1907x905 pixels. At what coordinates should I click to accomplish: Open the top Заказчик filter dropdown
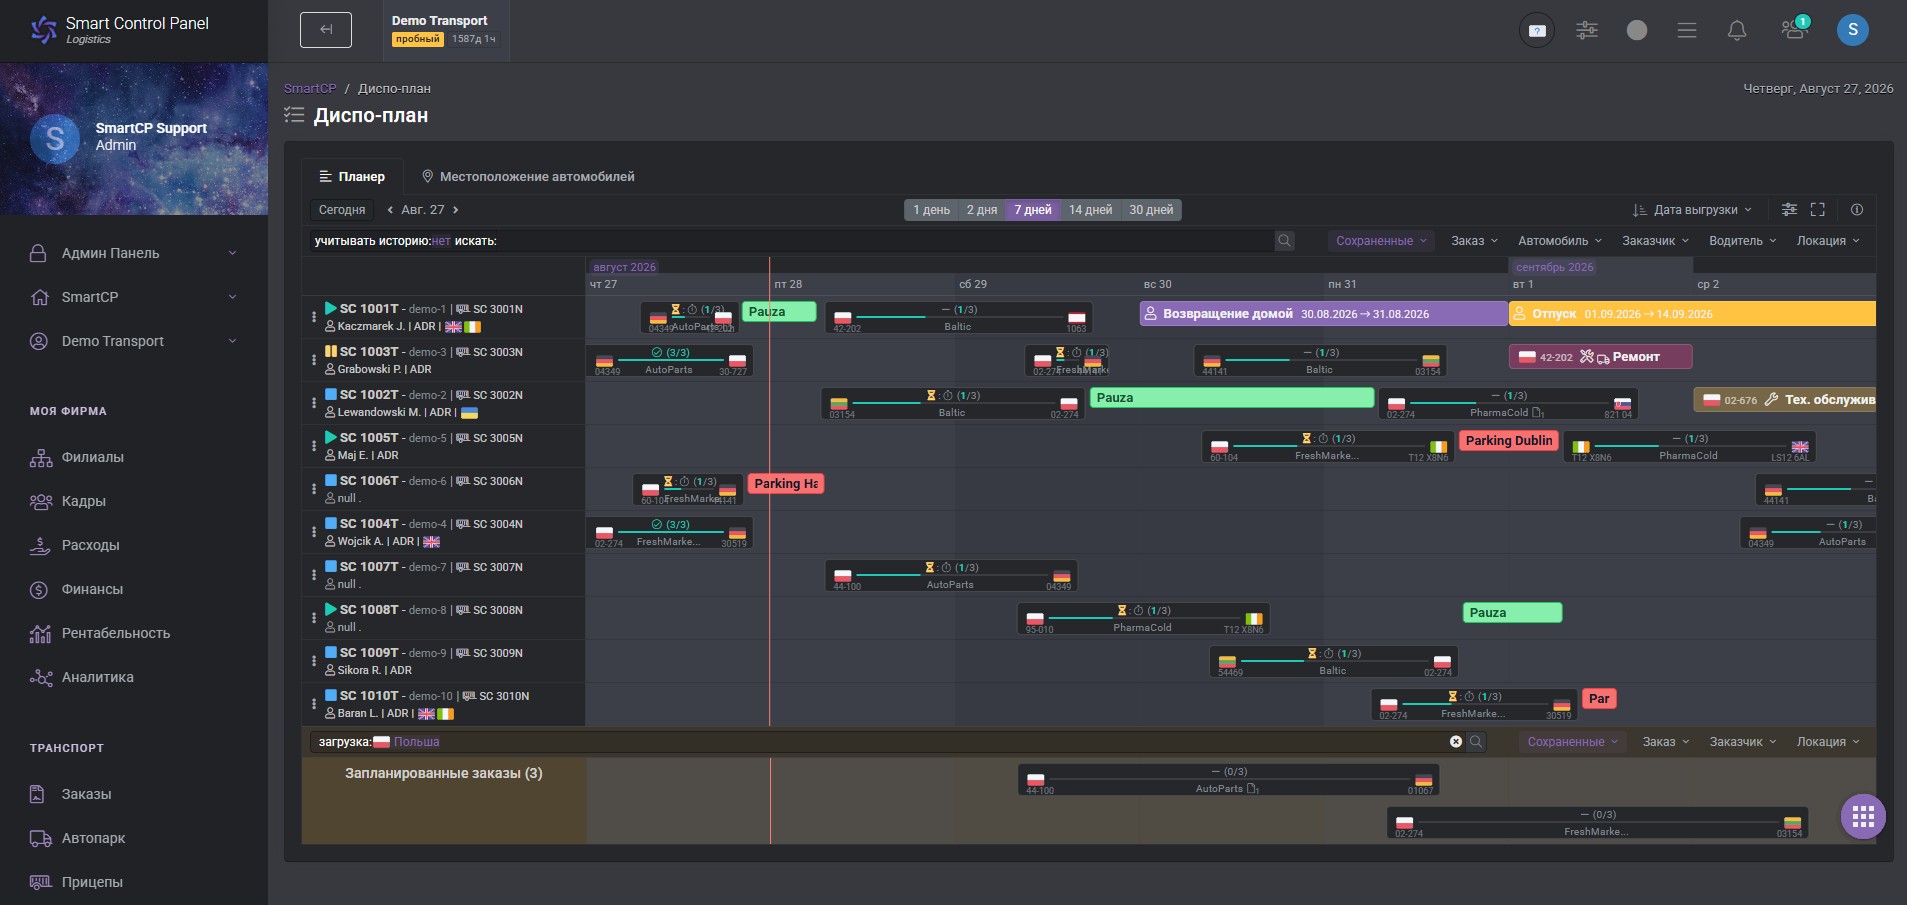click(x=1655, y=241)
